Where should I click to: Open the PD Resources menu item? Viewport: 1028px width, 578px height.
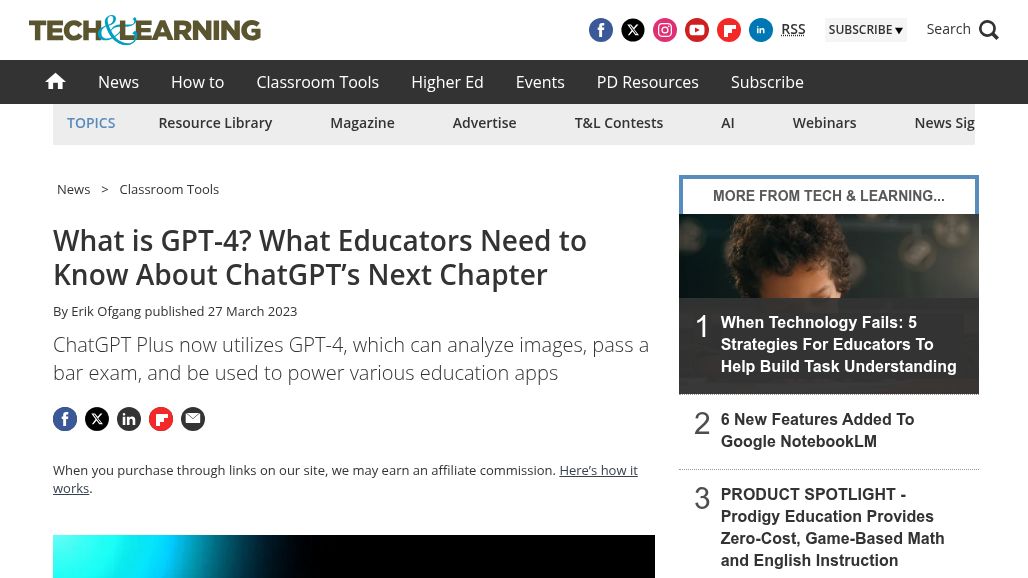[x=647, y=82]
